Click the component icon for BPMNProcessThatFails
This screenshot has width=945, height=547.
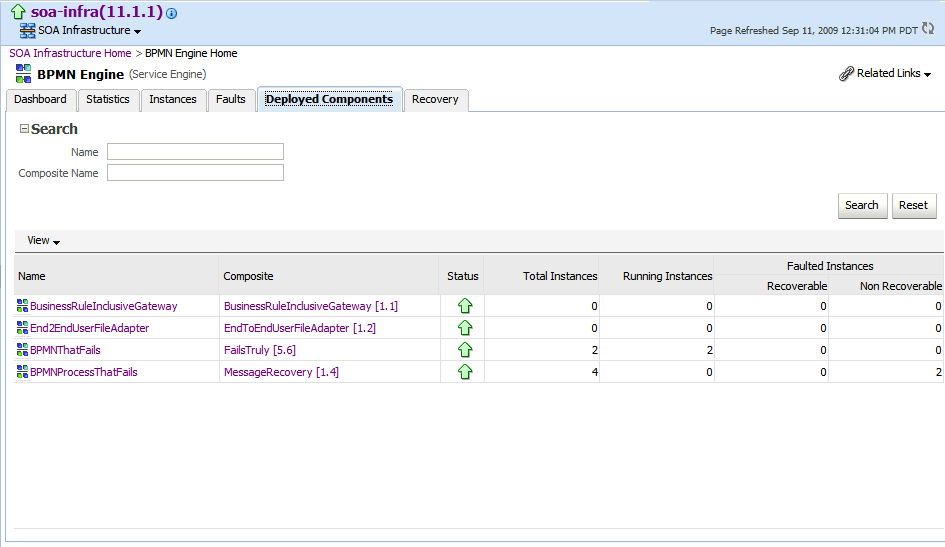pos(22,372)
